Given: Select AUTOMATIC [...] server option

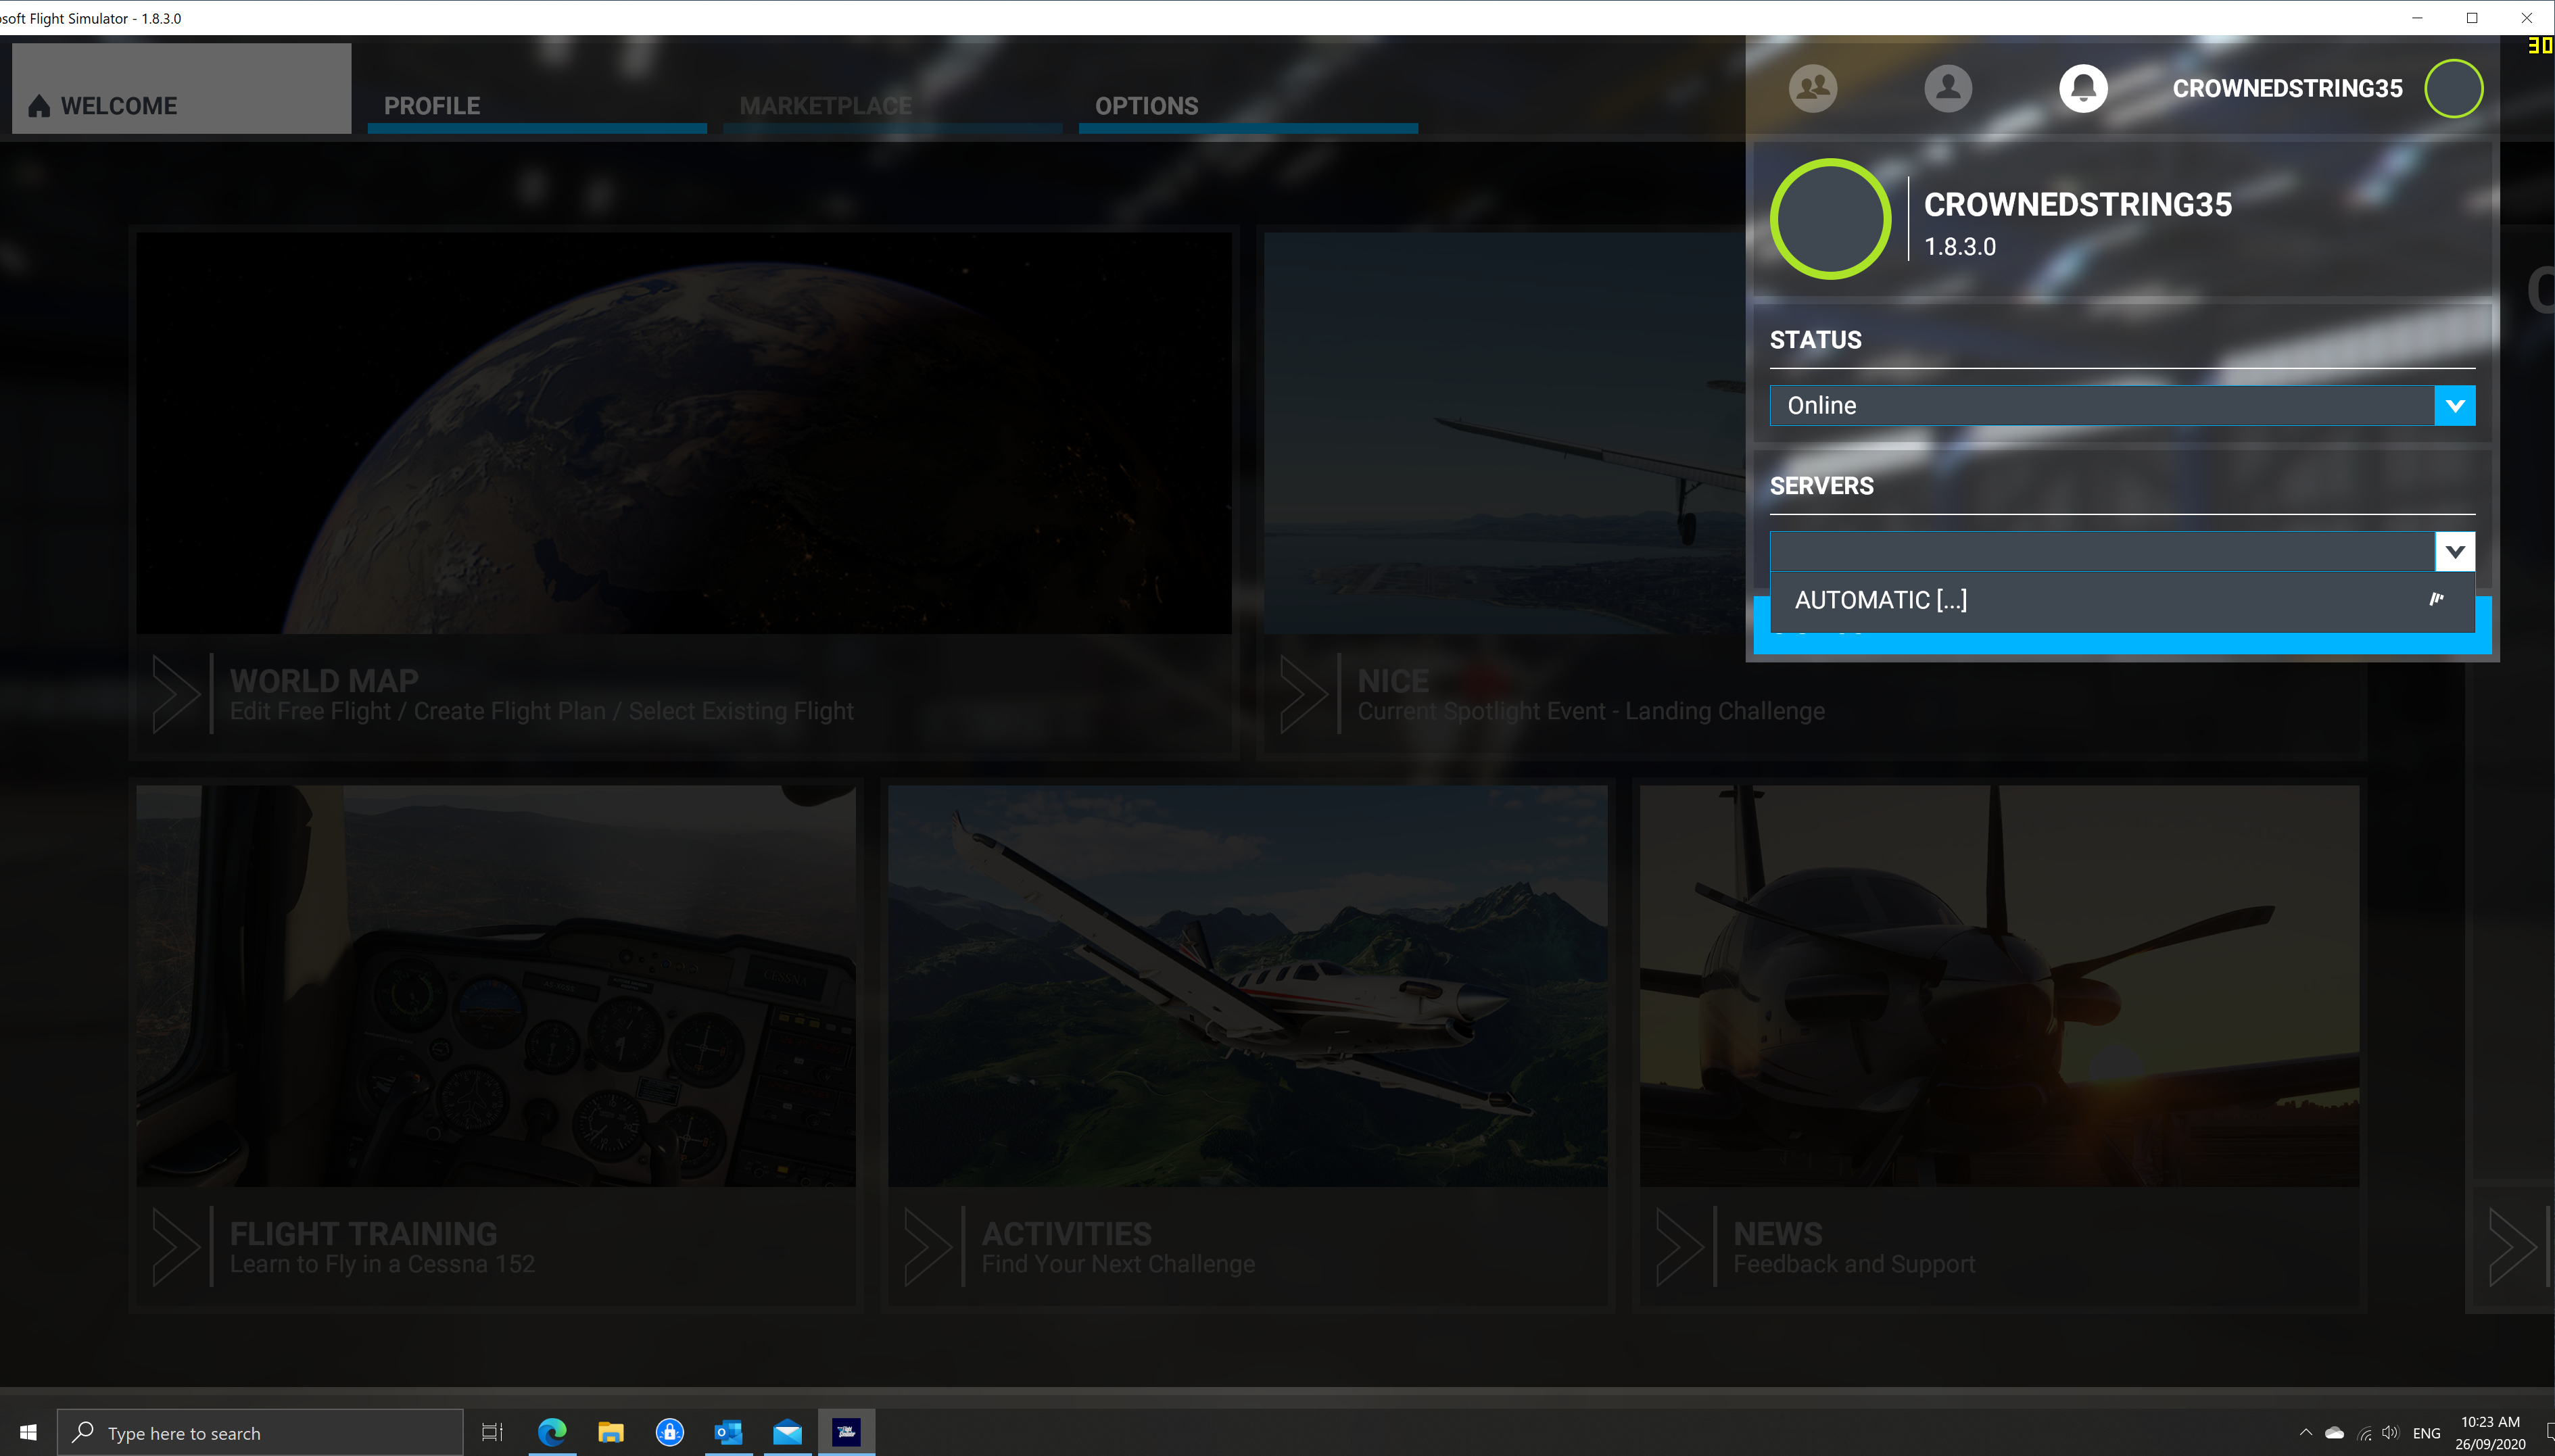Looking at the screenshot, I should tap(2122, 600).
